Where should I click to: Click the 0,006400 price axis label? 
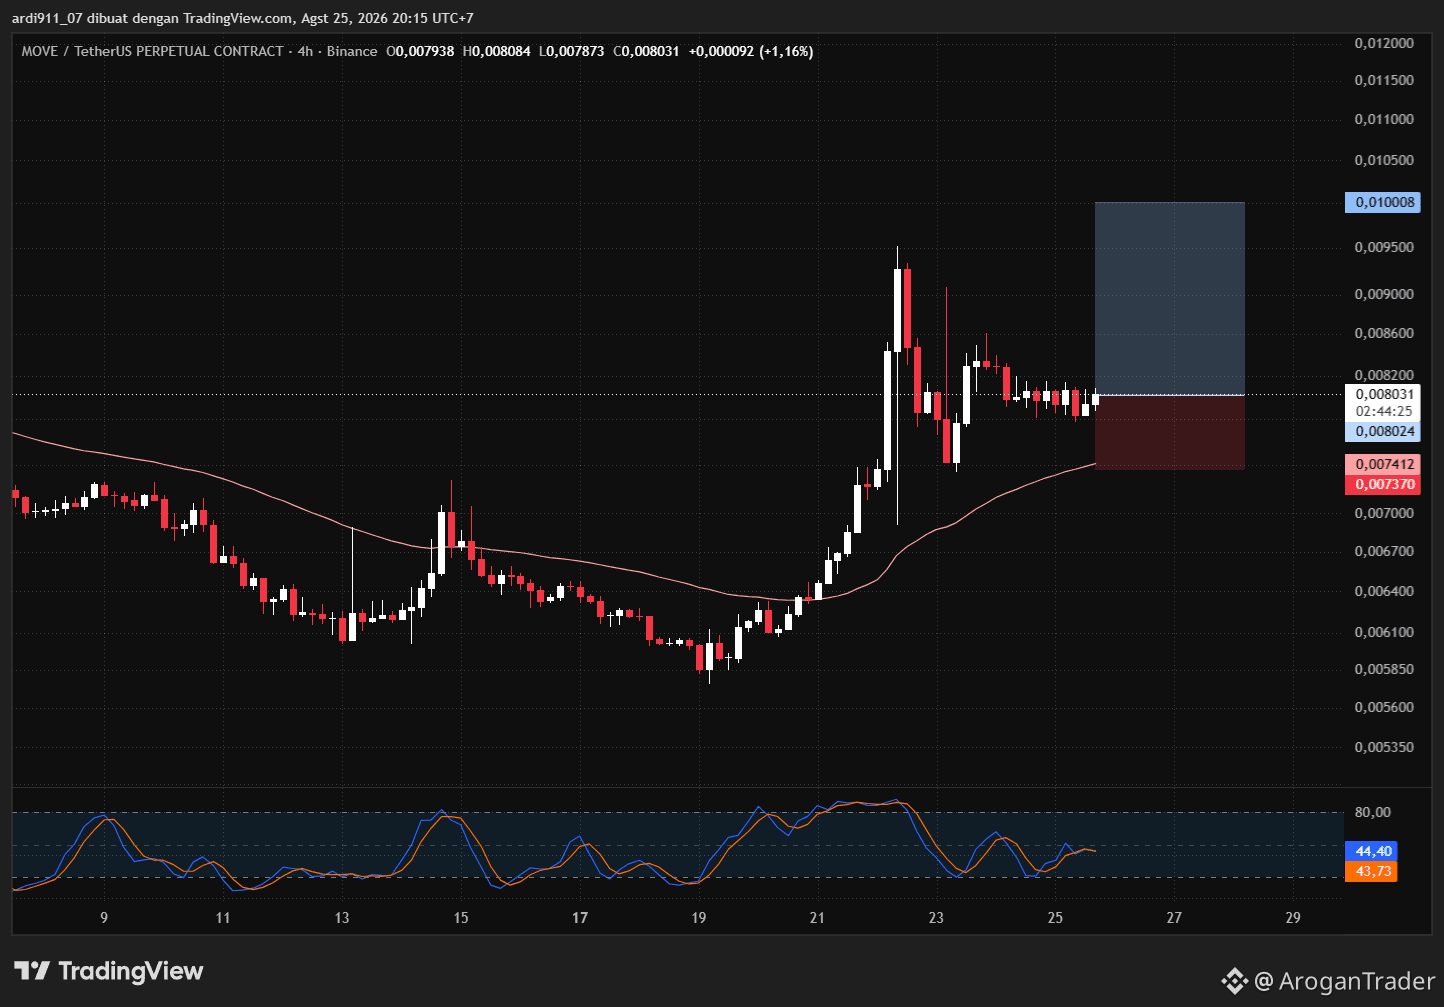(x=1384, y=591)
